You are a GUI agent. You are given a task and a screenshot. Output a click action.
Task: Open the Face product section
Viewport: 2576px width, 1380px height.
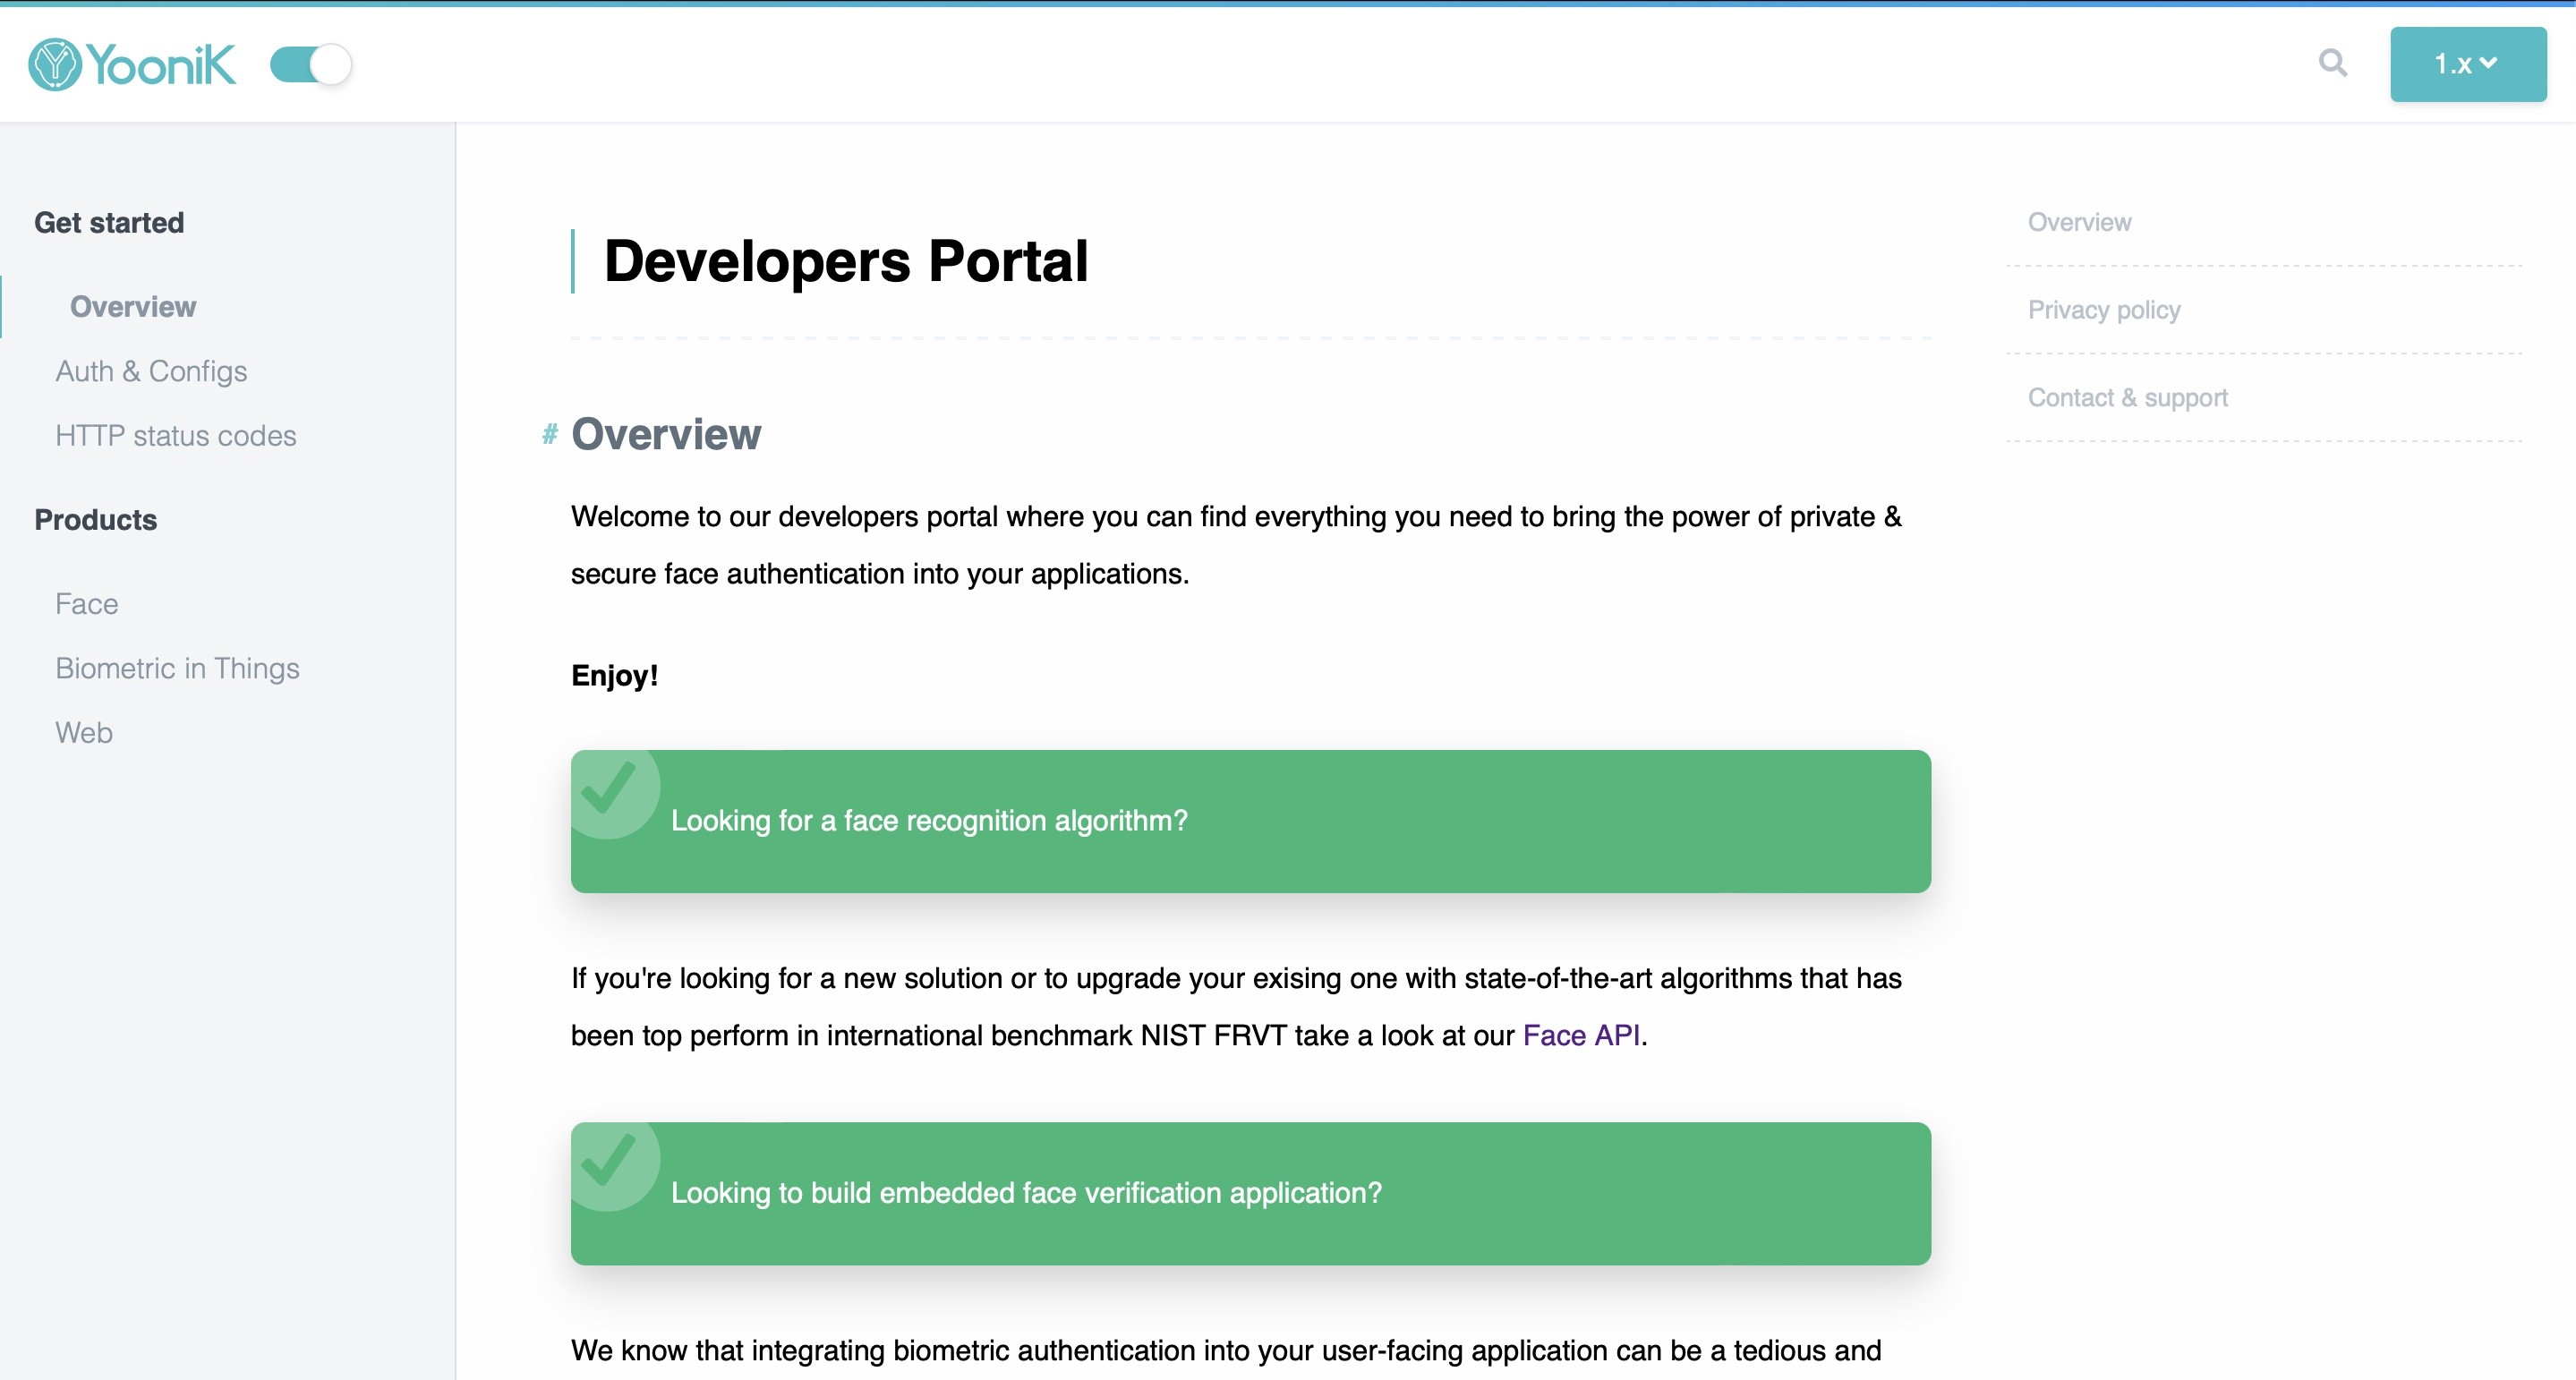(87, 604)
